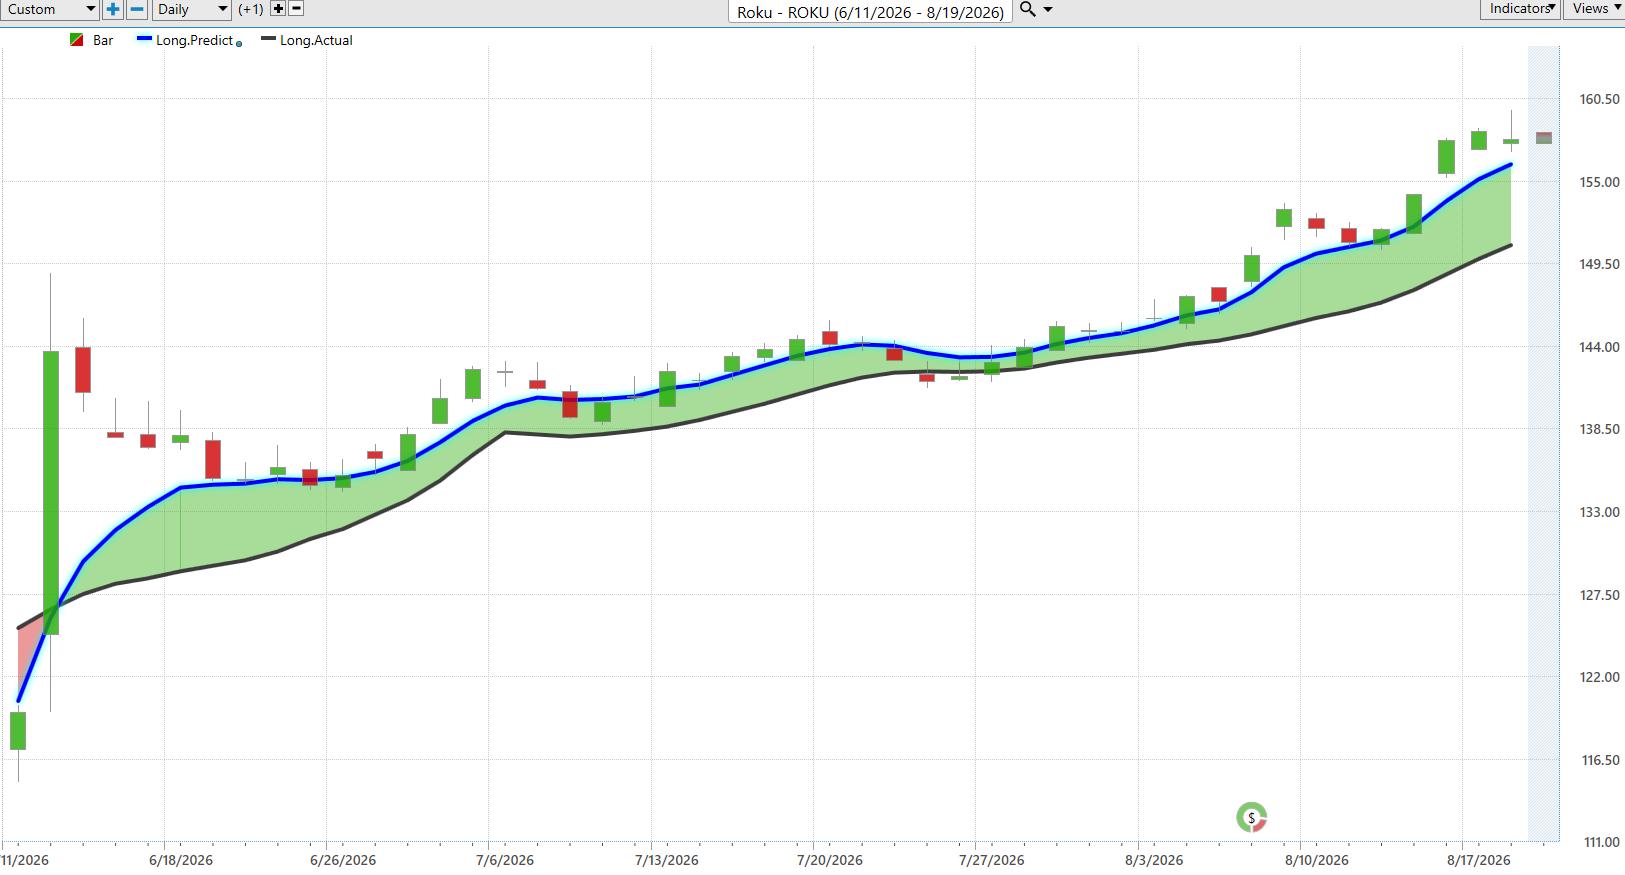Click the 6/26/2026 date axis label

[343, 860]
